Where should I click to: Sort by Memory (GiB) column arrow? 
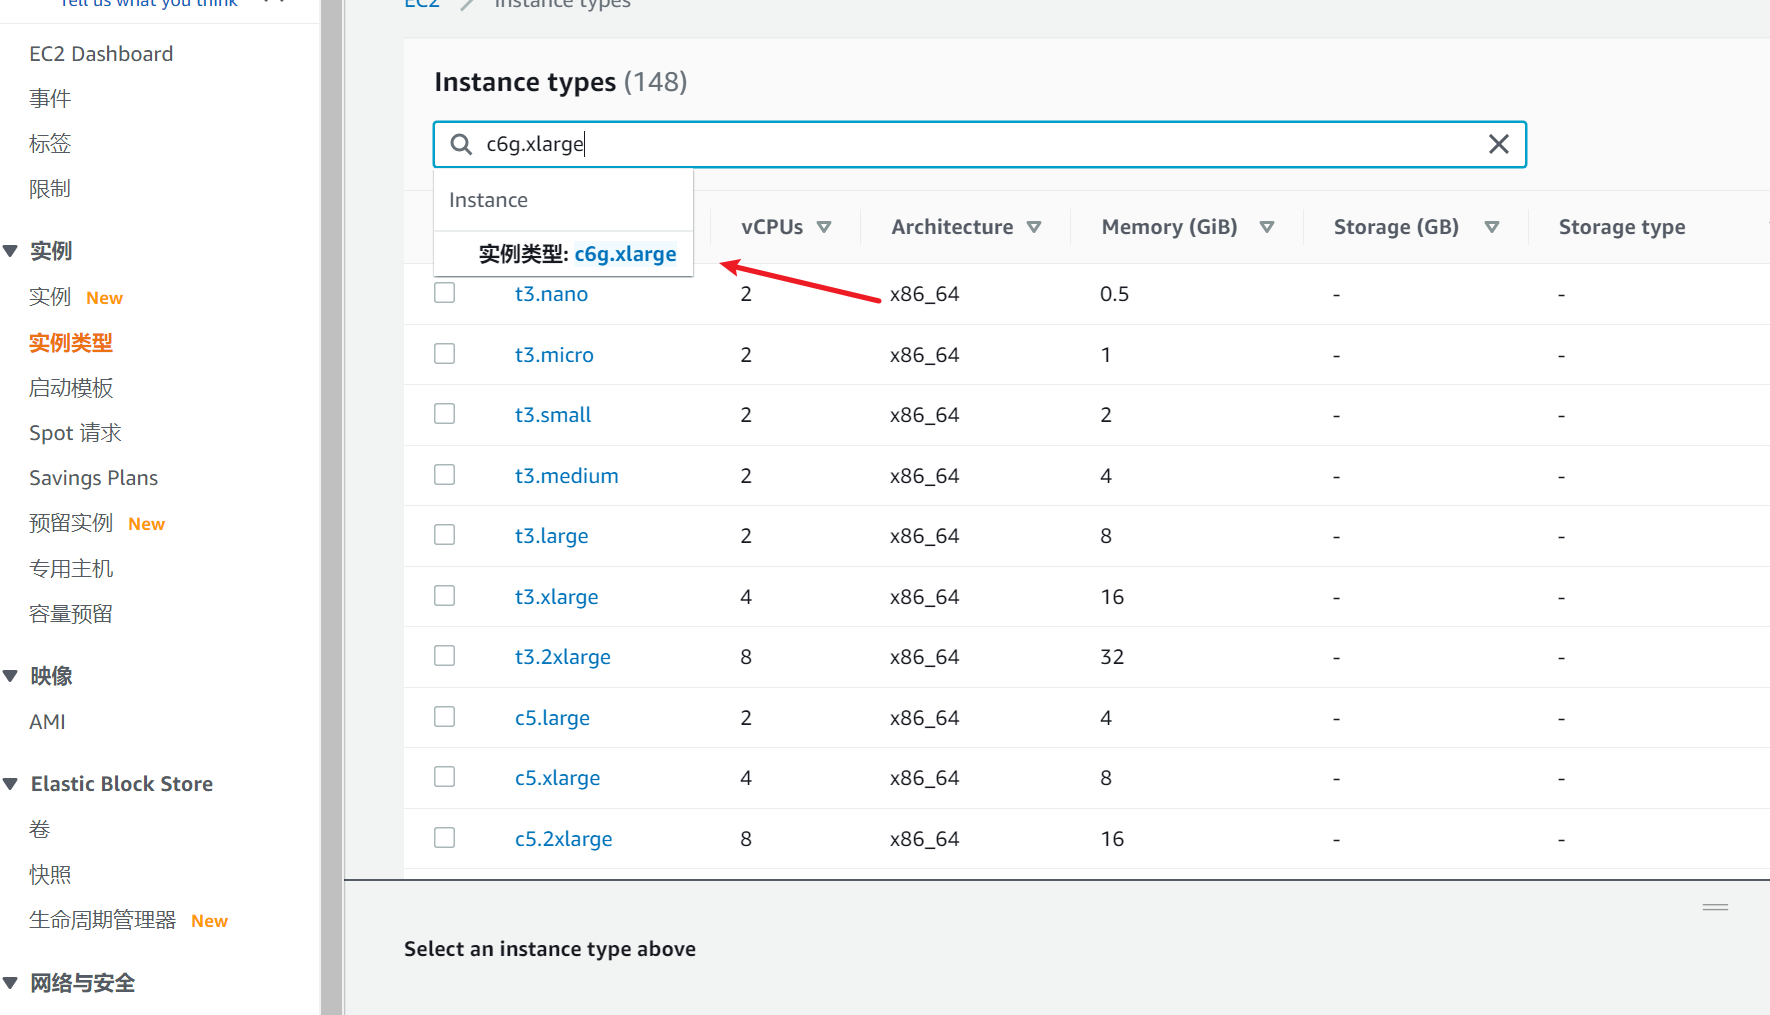[x=1267, y=227]
